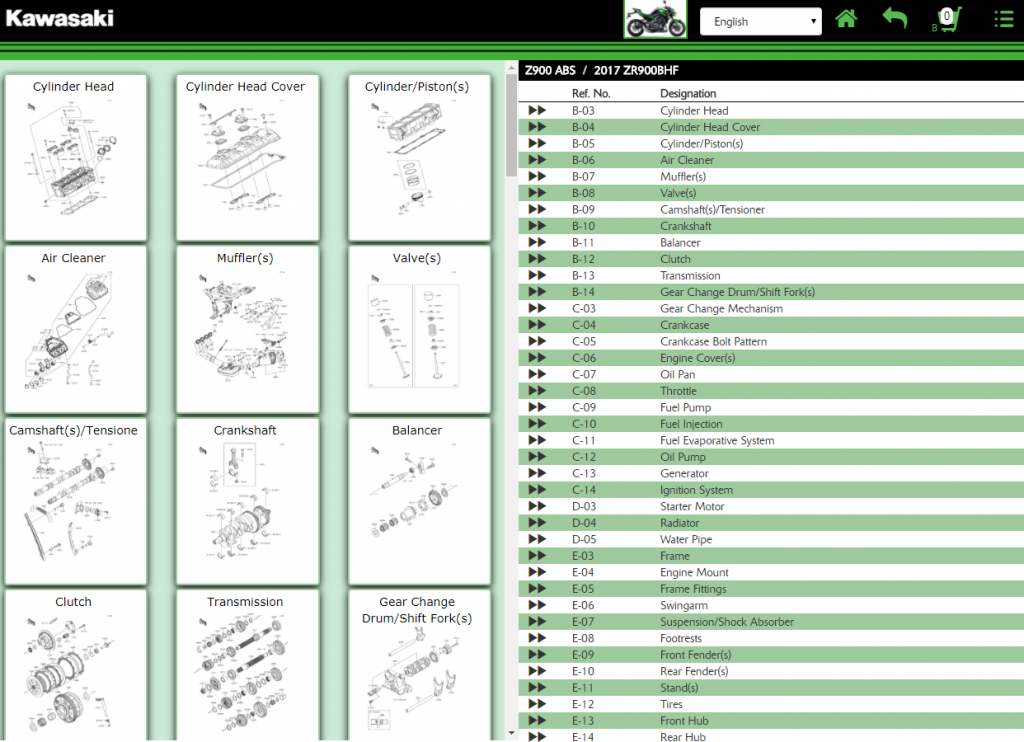
Task: Click the green back arrow icon
Action: click(895, 18)
